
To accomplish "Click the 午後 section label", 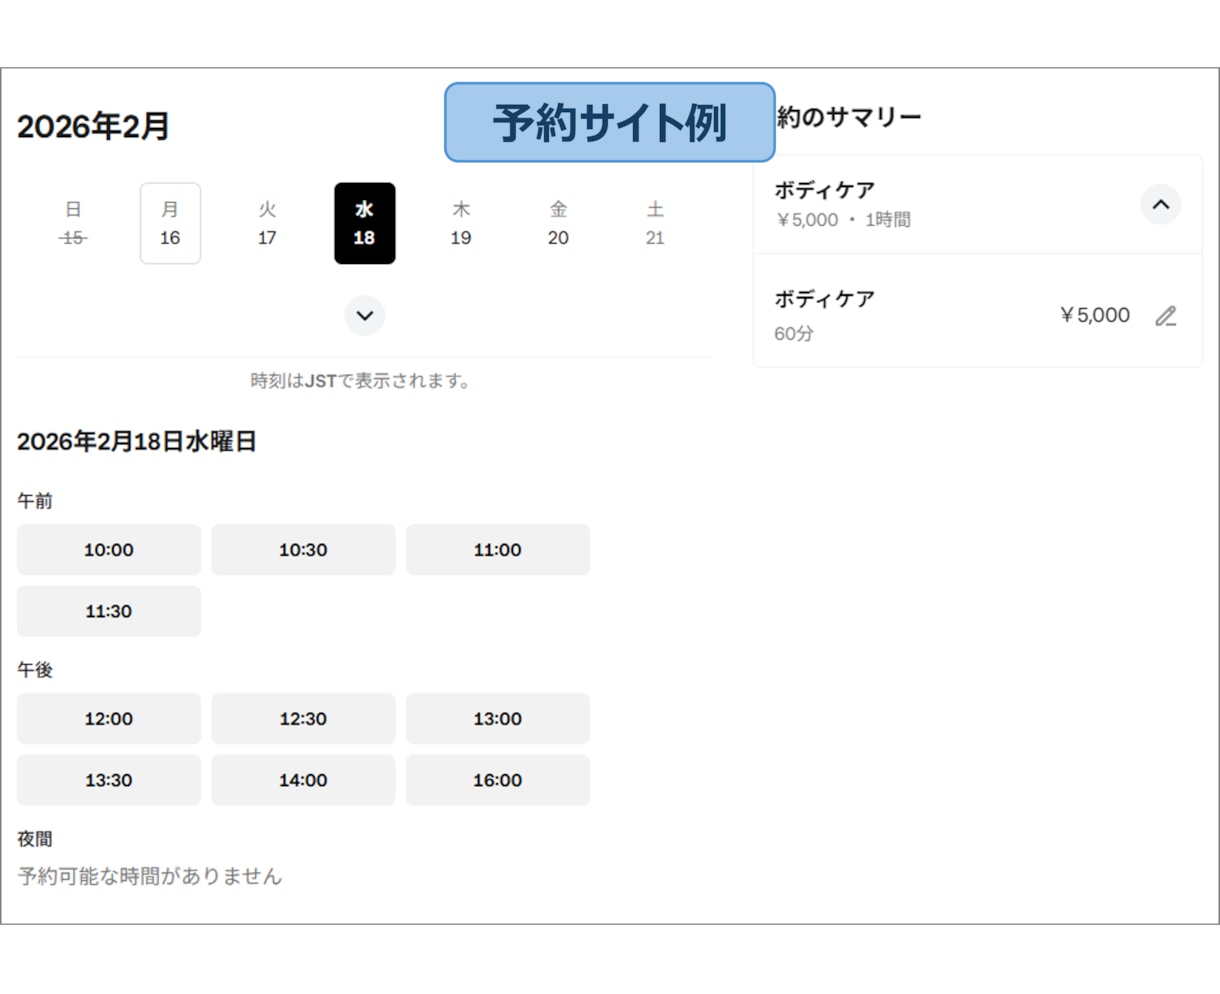I will click(x=35, y=670).
